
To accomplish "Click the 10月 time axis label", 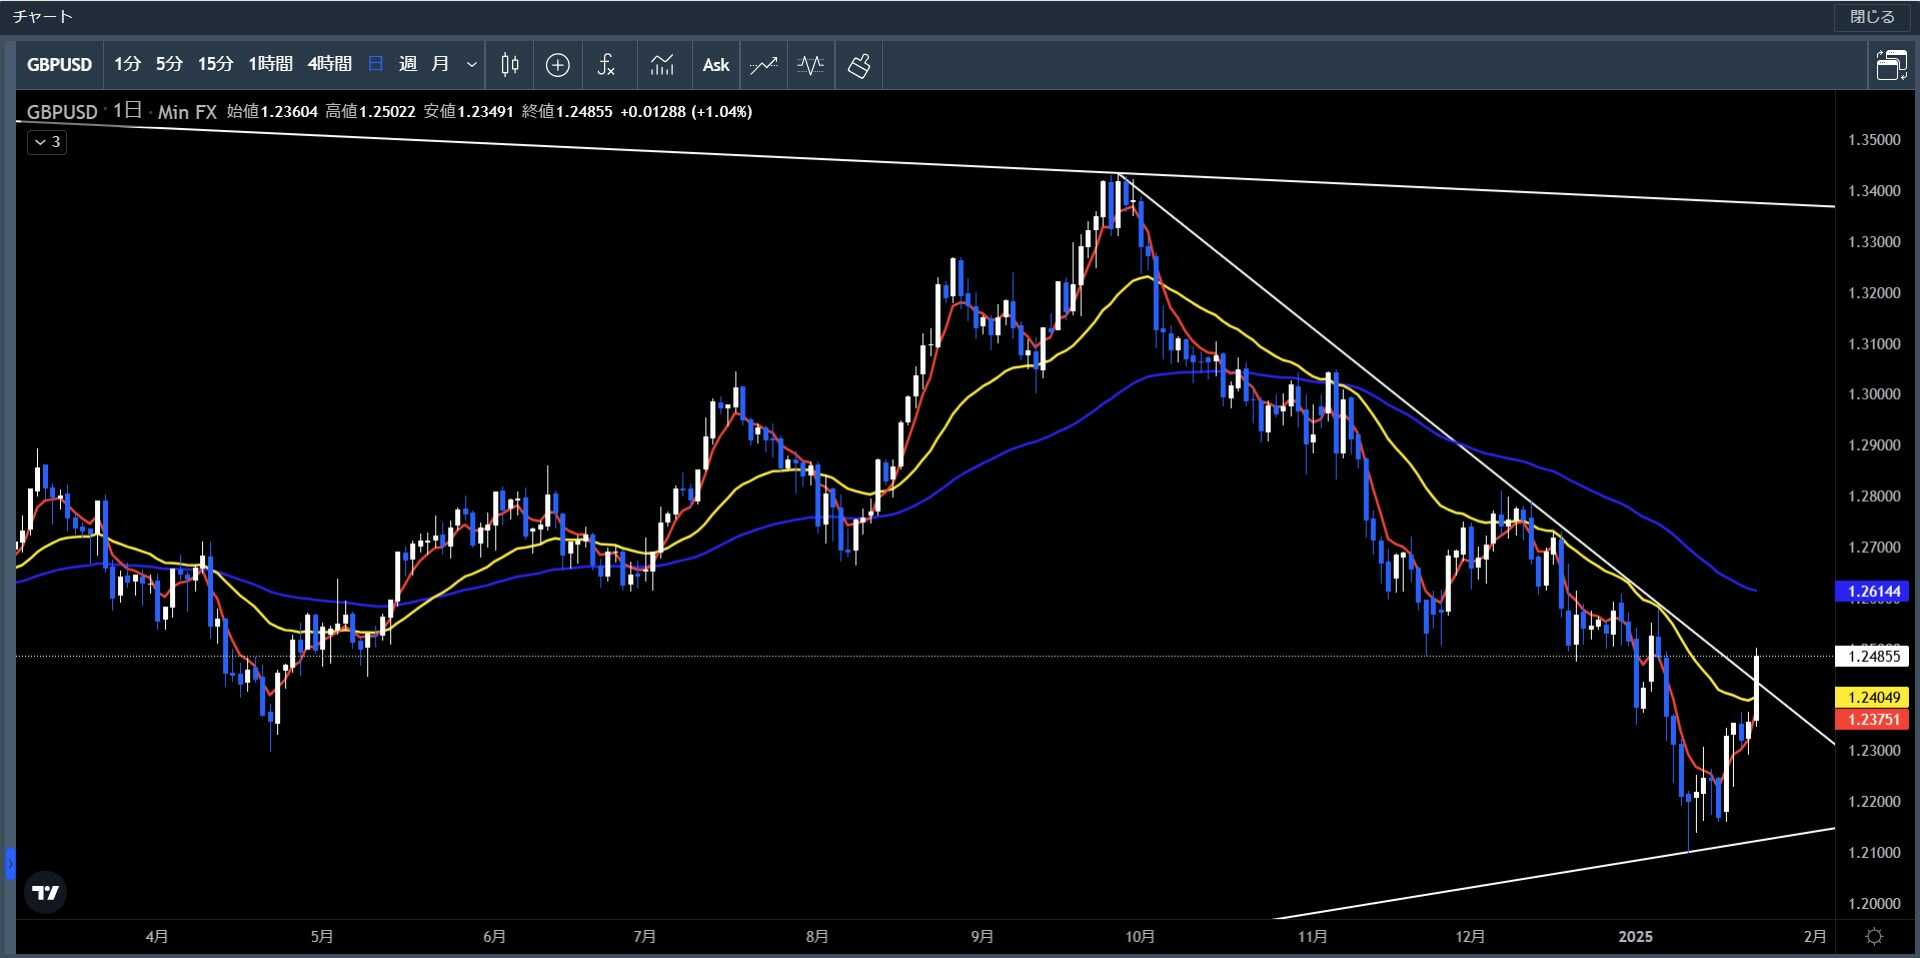I will pyautogui.click(x=1140, y=936).
